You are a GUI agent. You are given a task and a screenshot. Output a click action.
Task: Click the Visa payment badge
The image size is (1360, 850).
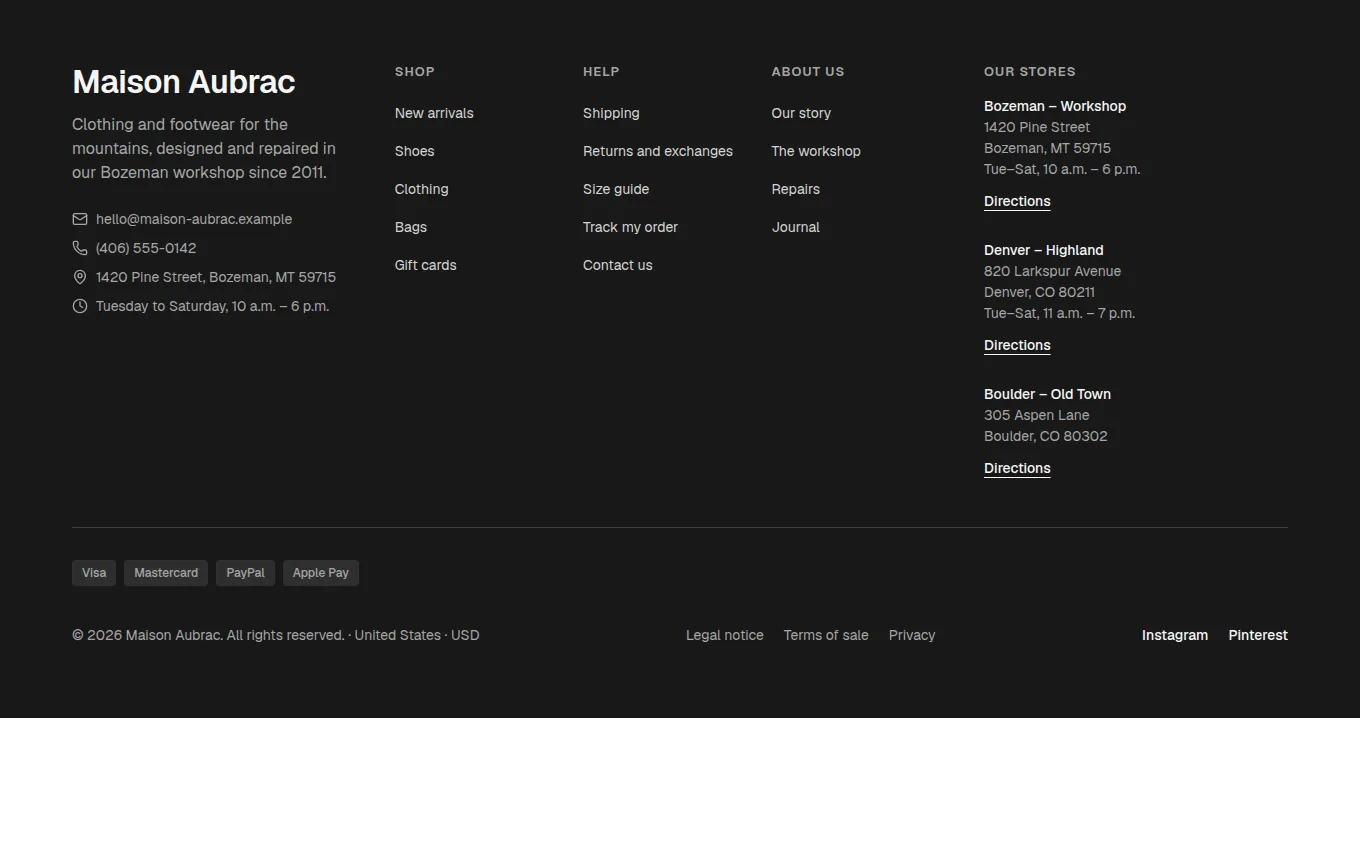(94, 573)
